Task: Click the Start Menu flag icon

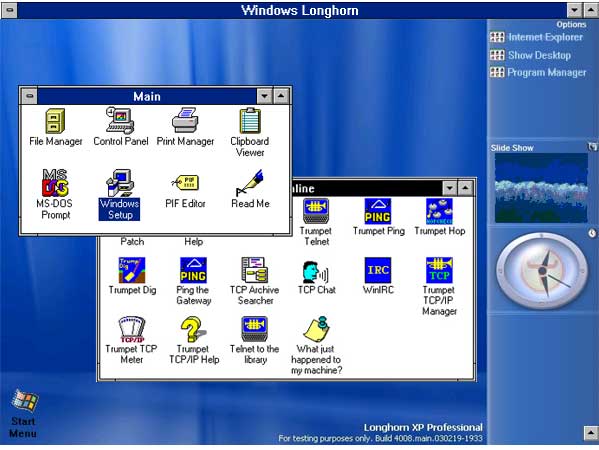Action: click(x=24, y=400)
